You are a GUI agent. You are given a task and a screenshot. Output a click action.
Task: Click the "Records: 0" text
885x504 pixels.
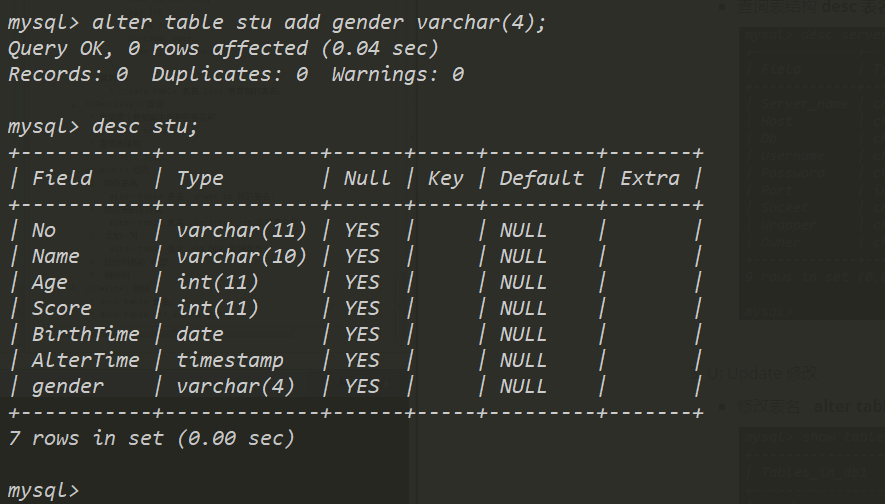(x=68, y=74)
